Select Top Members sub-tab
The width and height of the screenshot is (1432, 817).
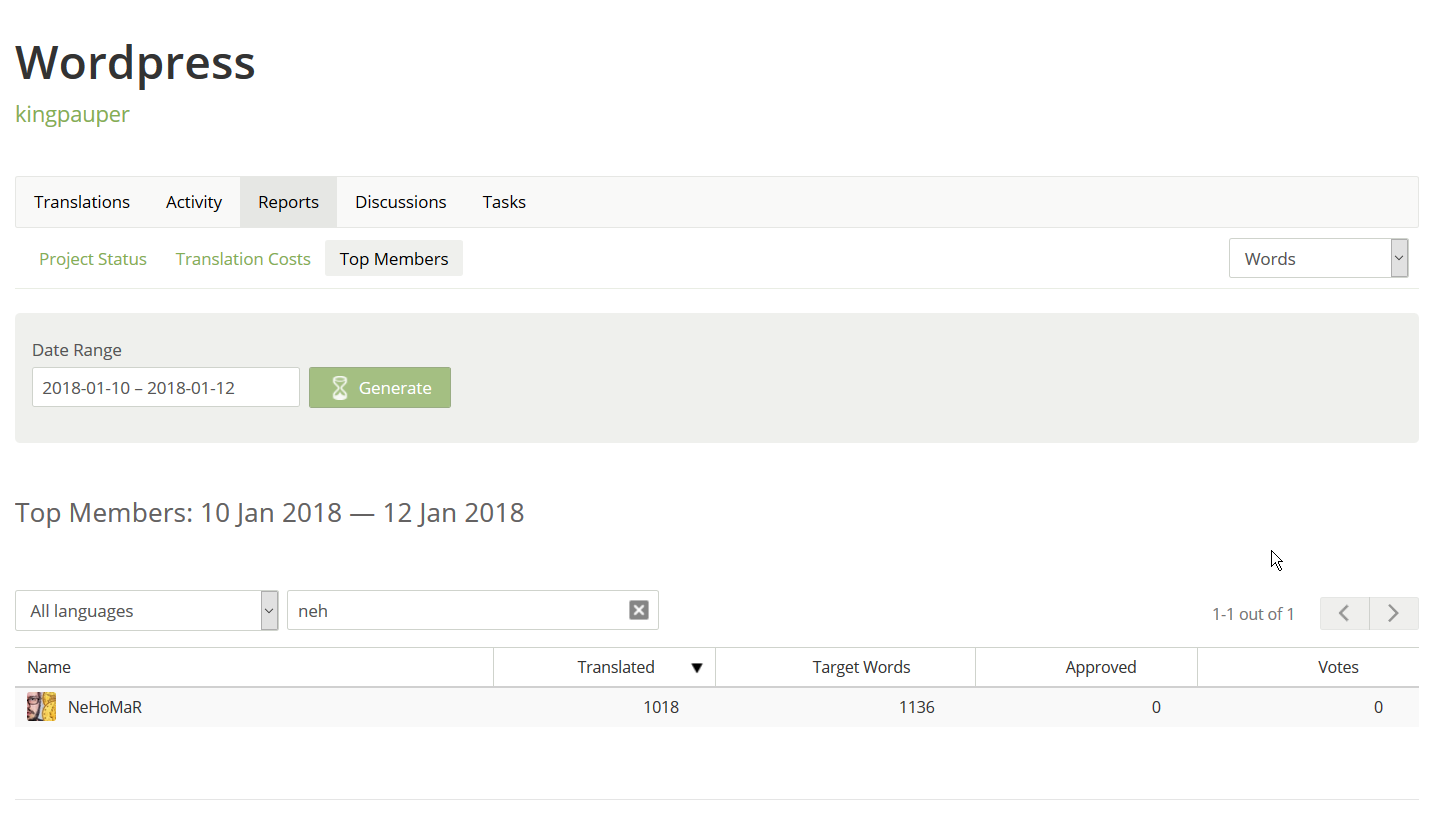point(394,259)
